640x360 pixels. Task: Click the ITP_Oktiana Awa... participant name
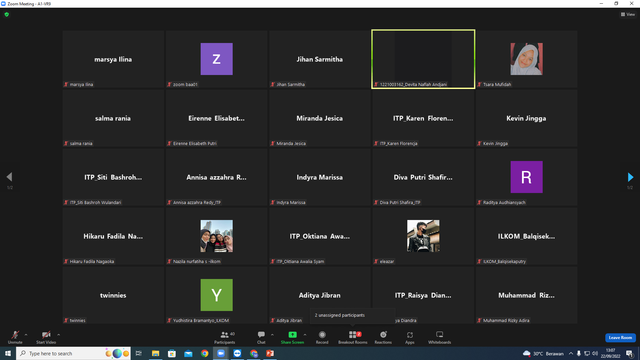pos(320,236)
